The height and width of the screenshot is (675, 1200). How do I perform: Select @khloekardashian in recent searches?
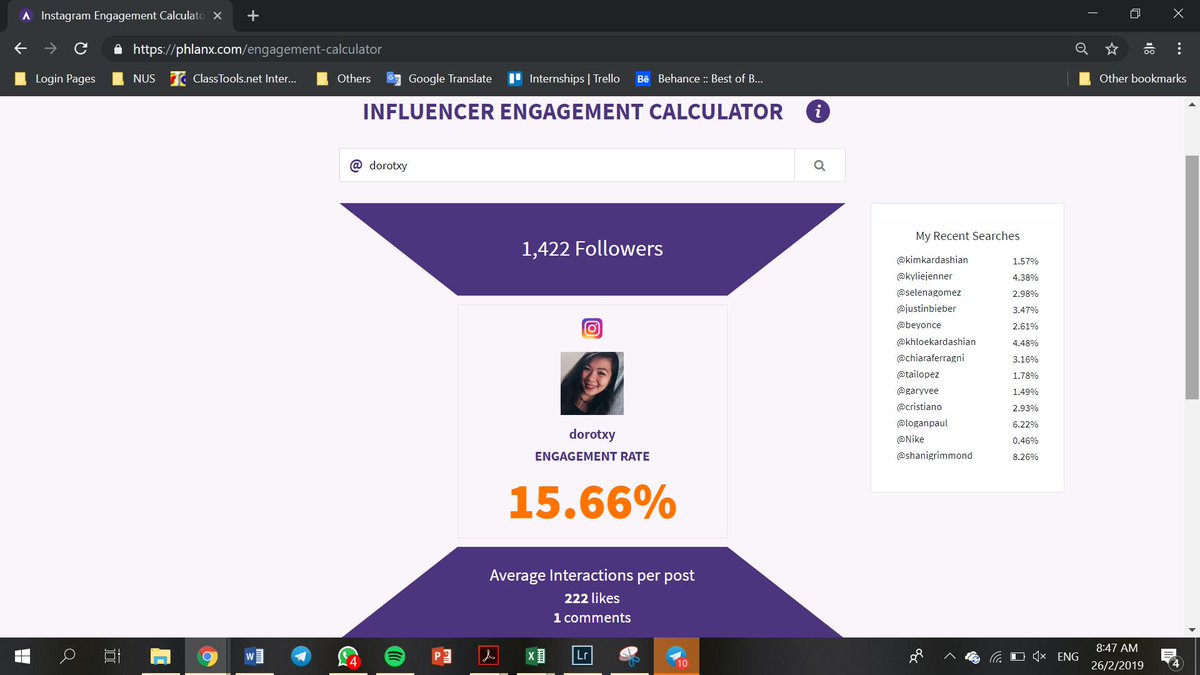936,341
